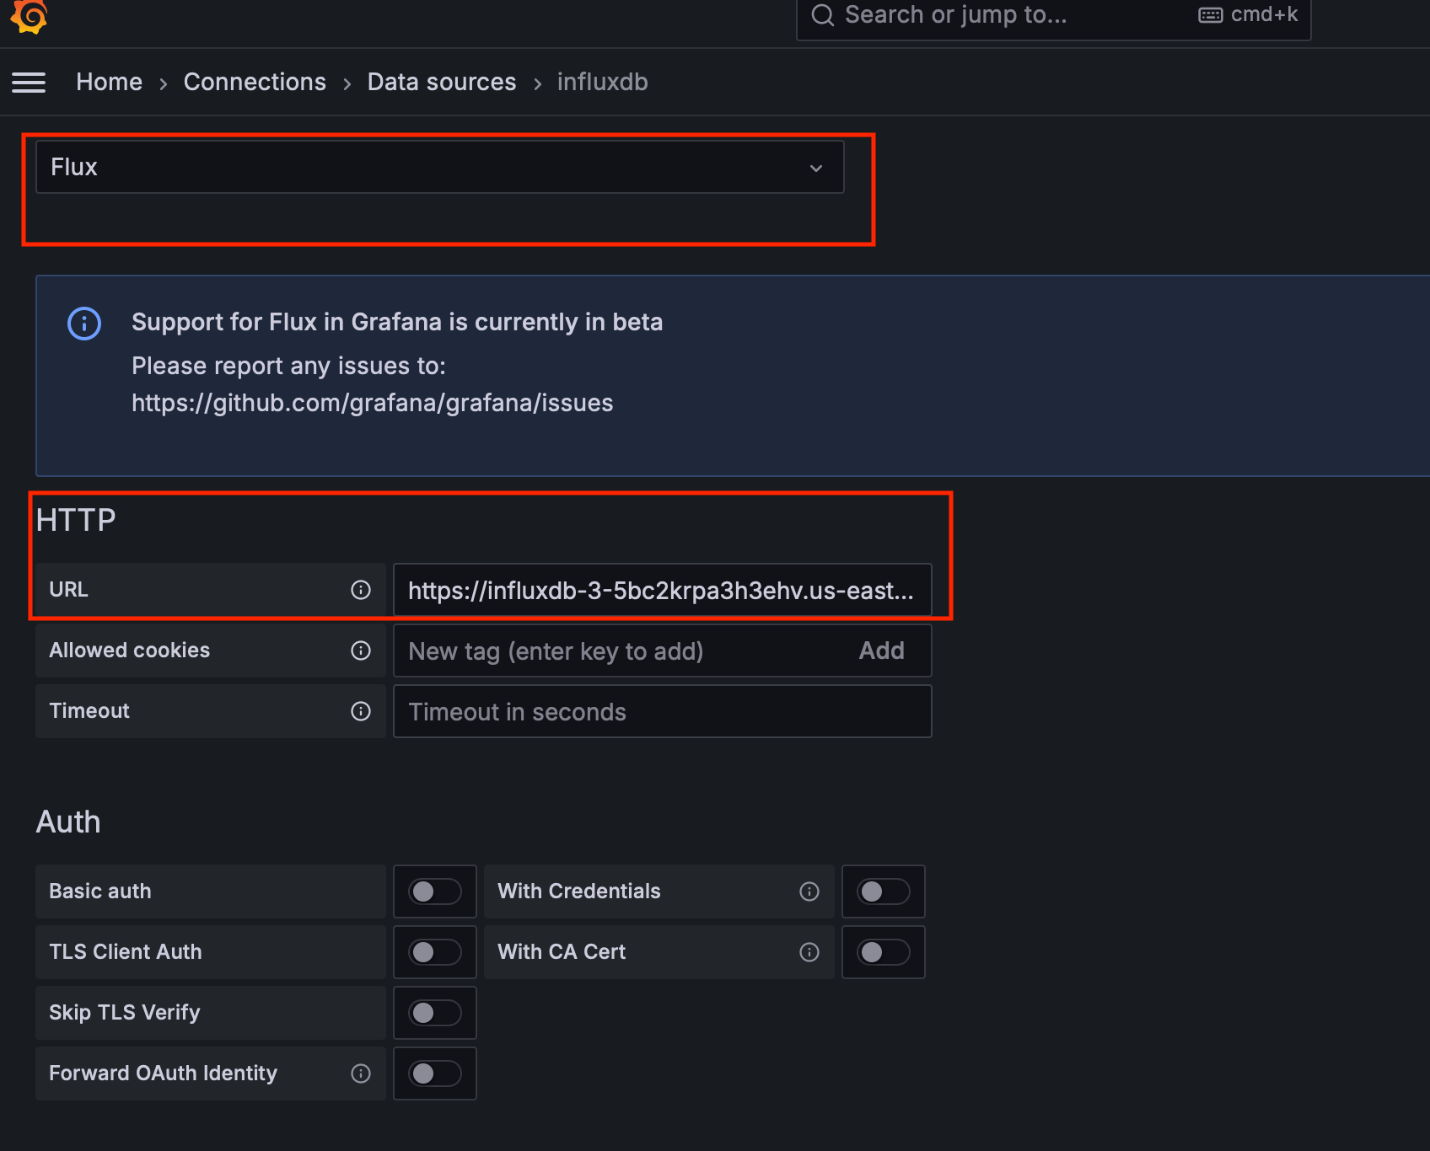The image size is (1430, 1151).
Task: Toggle the With CA Cert switch
Action: click(883, 952)
